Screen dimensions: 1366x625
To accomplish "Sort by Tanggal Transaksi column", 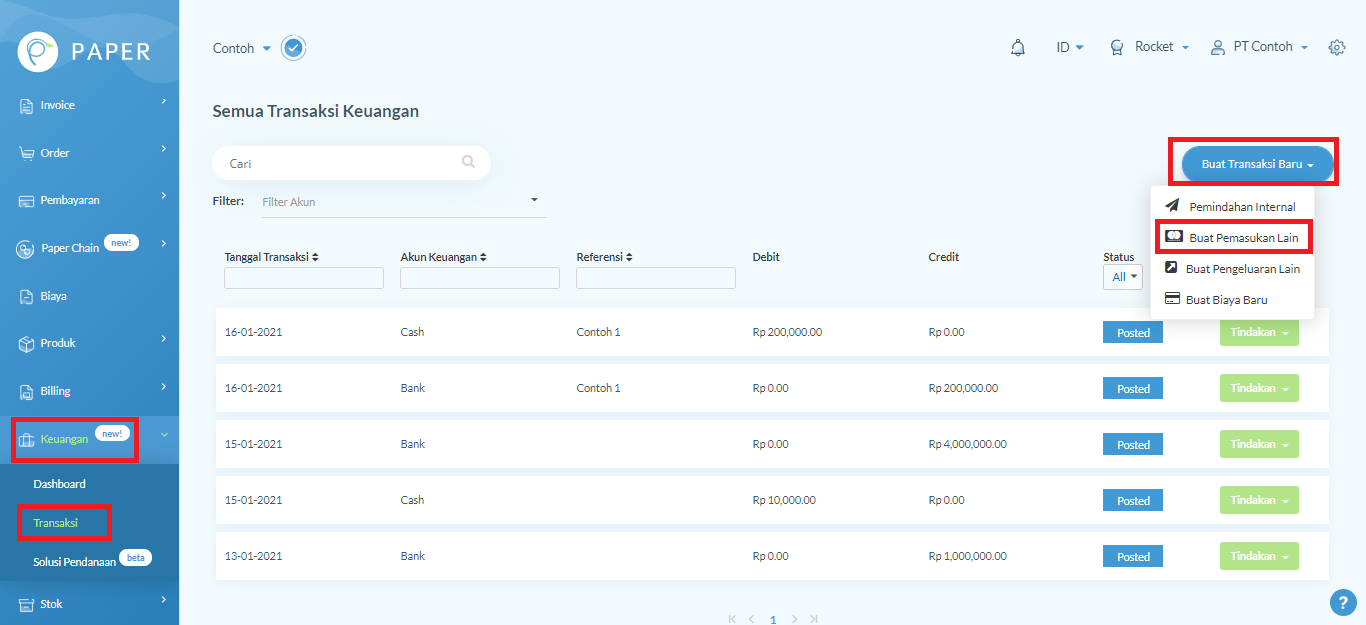I will tap(271, 257).
